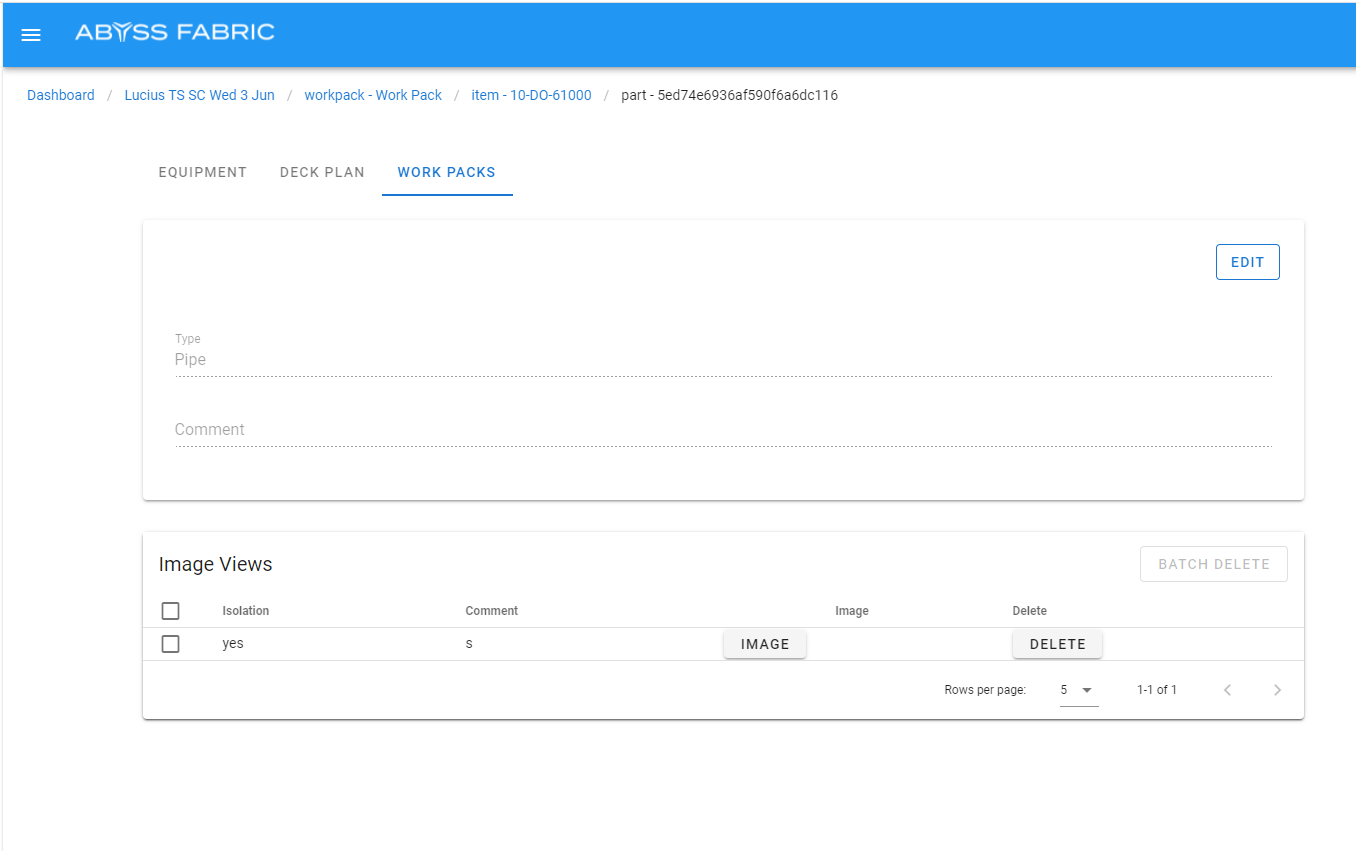
Task: Open item - 10-DO-61000 breadcrumb link
Action: [531, 95]
